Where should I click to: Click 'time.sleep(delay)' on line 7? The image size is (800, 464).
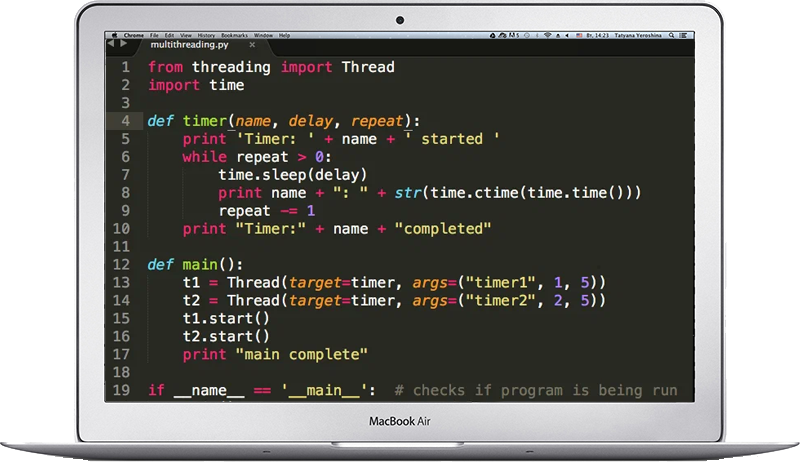click(293, 175)
